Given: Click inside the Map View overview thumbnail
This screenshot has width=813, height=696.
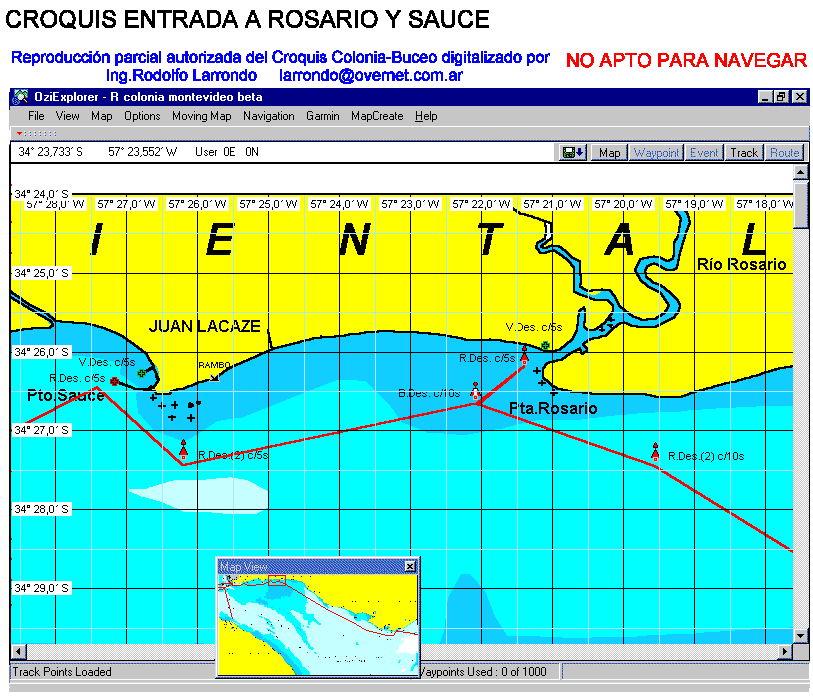Looking at the screenshot, I should (x=317, y=622).
